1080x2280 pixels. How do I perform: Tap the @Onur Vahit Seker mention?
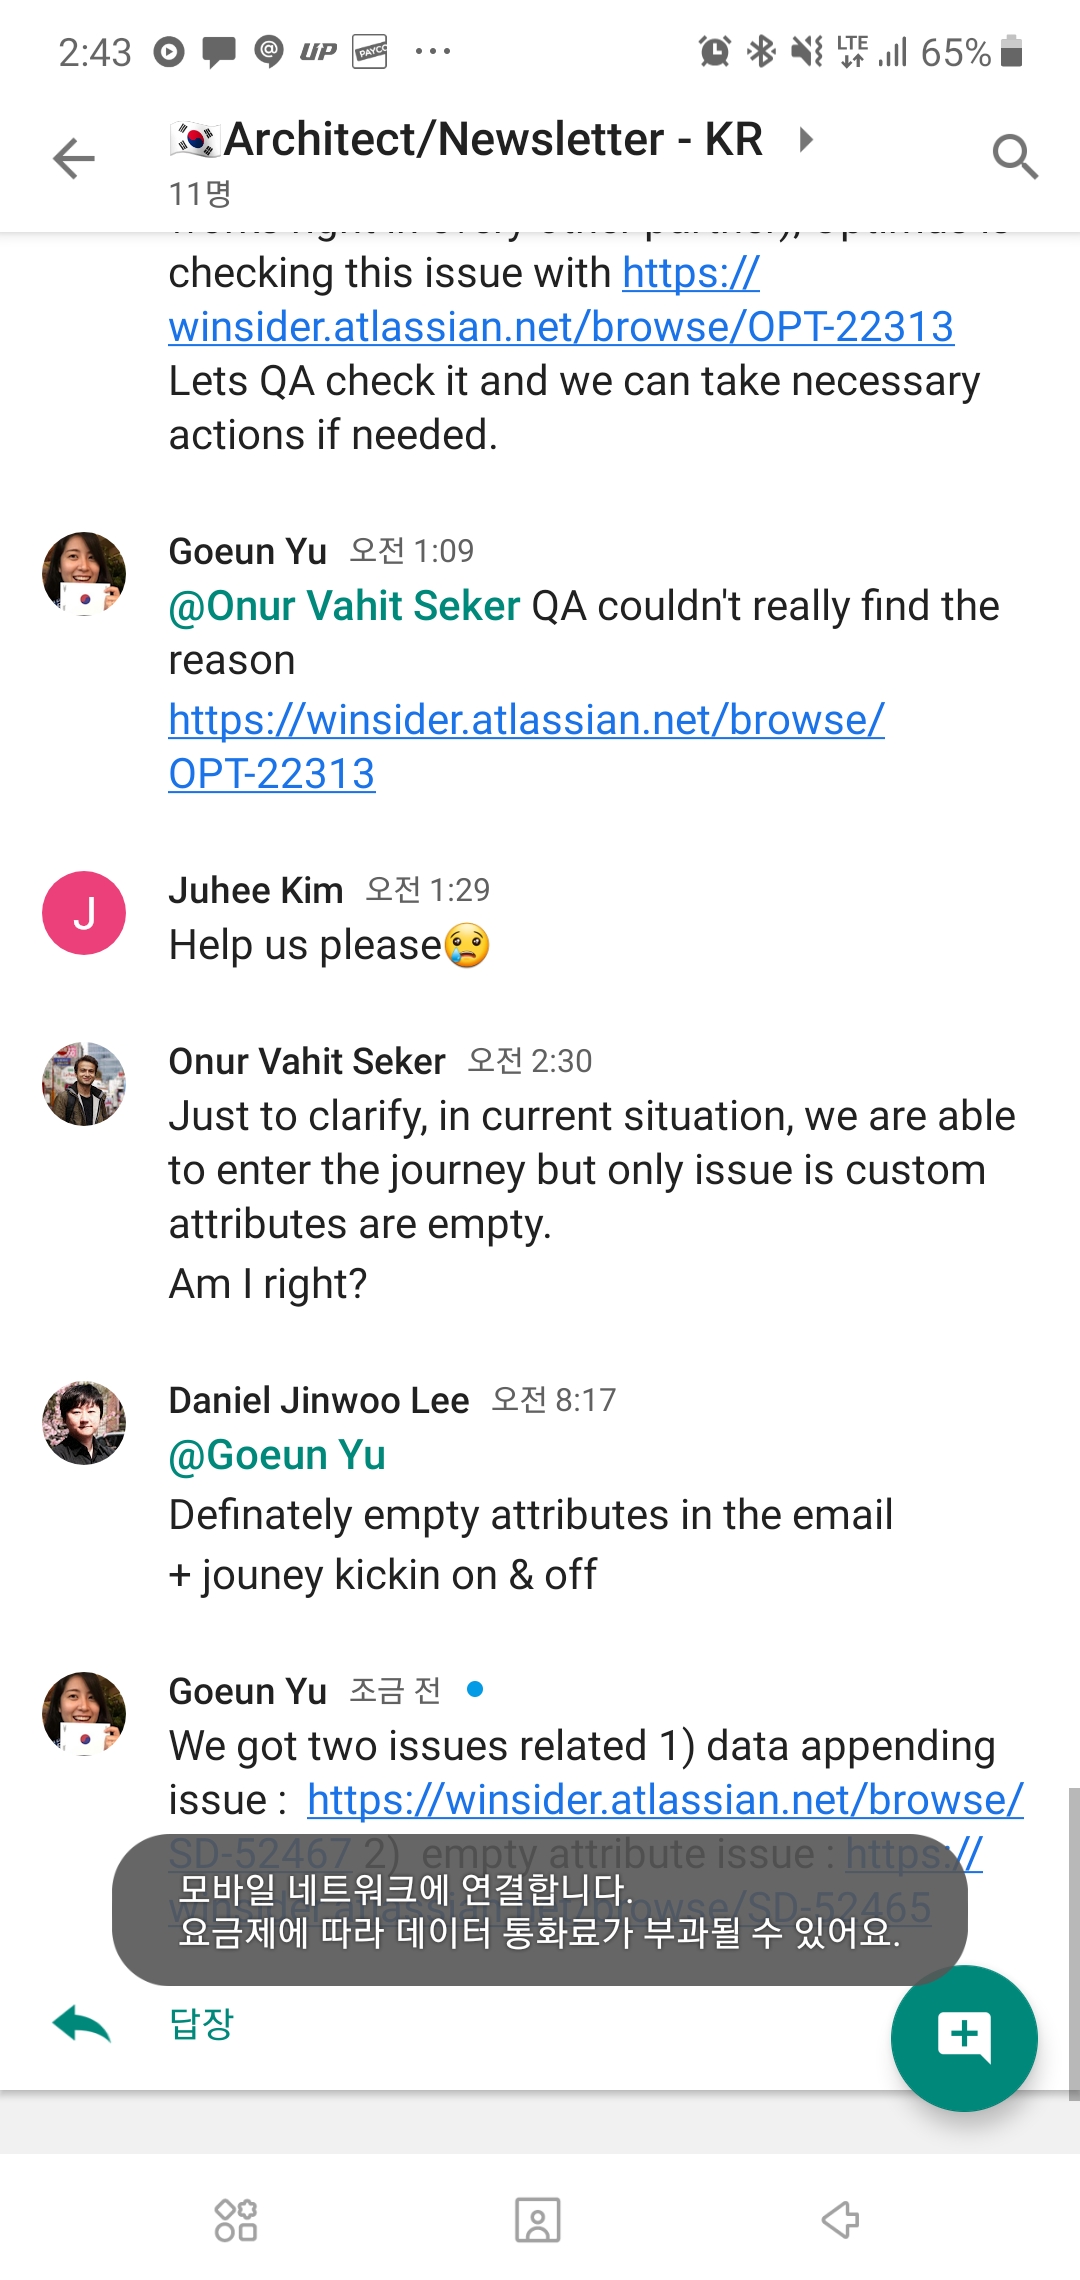pyautogui.click(x=344, y=606)
